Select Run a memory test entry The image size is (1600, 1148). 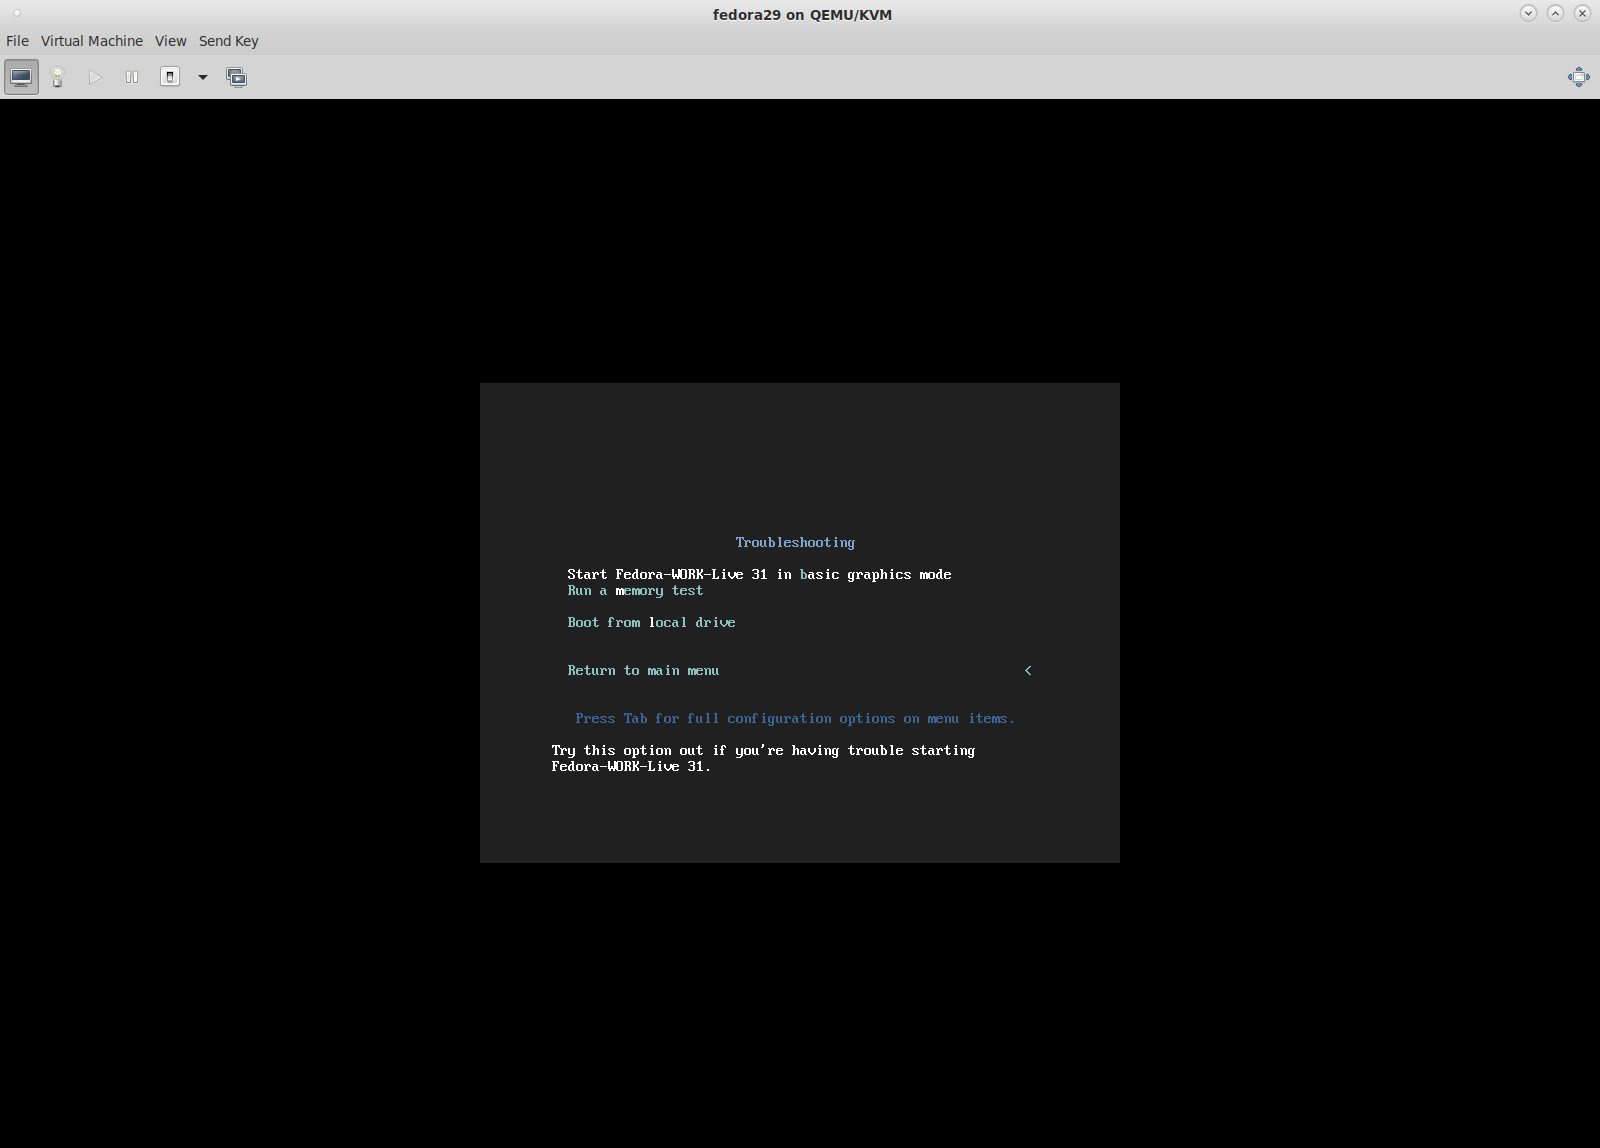pyautogui.click(x=635, y=590)
